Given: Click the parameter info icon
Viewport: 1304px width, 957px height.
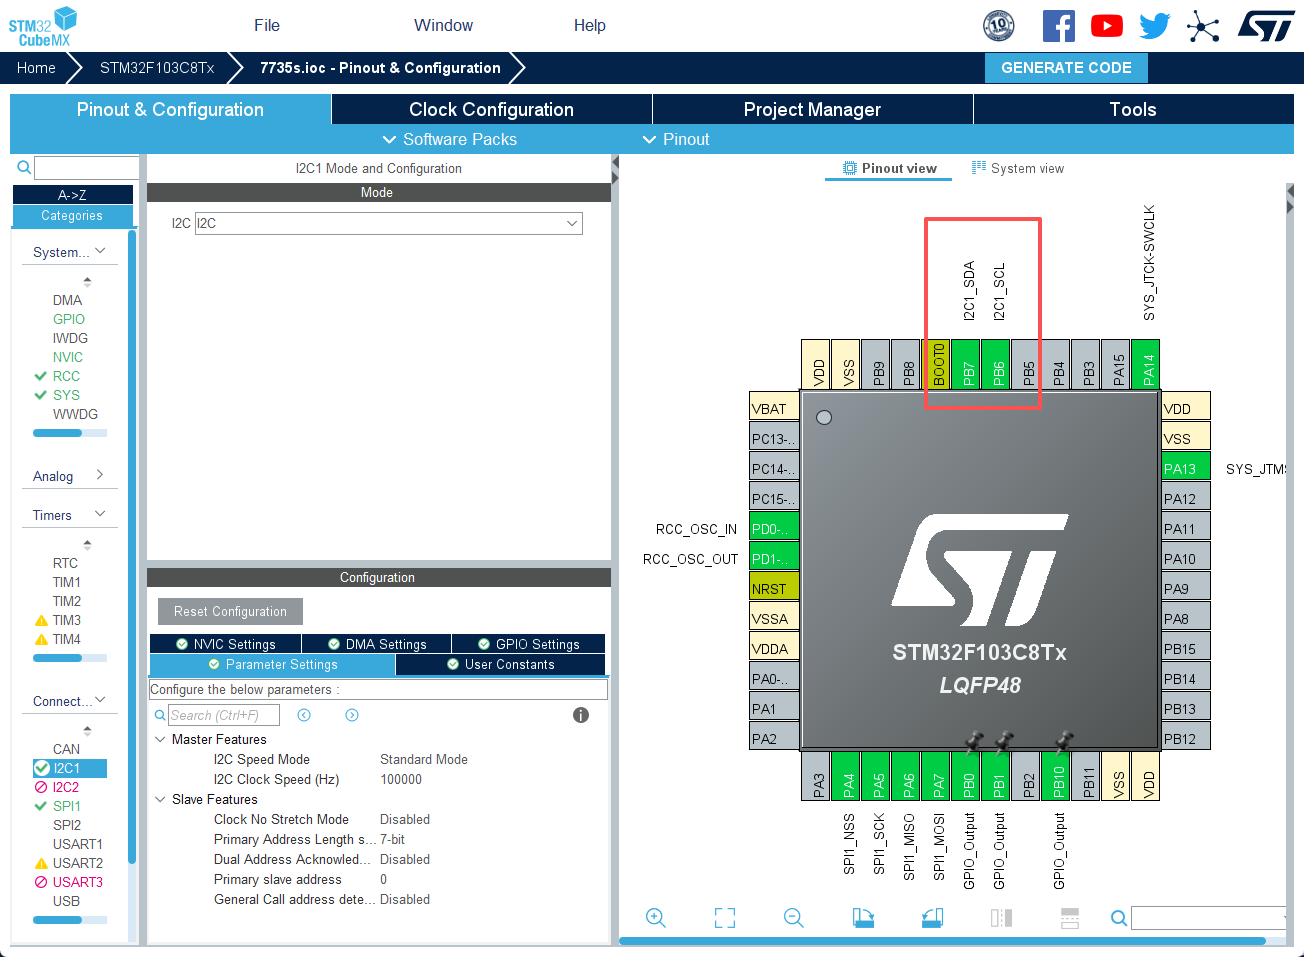Looking at the screenshot, I should tap(581, 715).
